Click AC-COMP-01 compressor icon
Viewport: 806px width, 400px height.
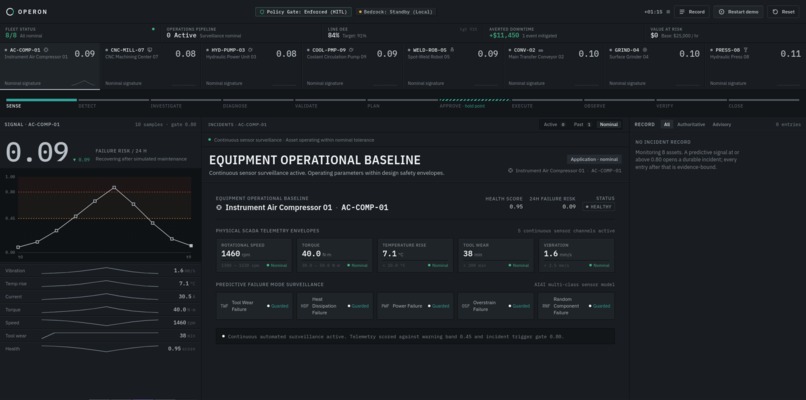pos(46,50)
